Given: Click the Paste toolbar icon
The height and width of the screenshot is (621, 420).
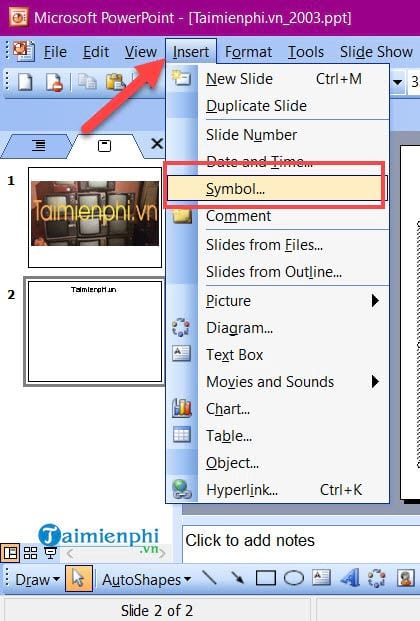Looking at the screenshot, I should pos(115,82).
